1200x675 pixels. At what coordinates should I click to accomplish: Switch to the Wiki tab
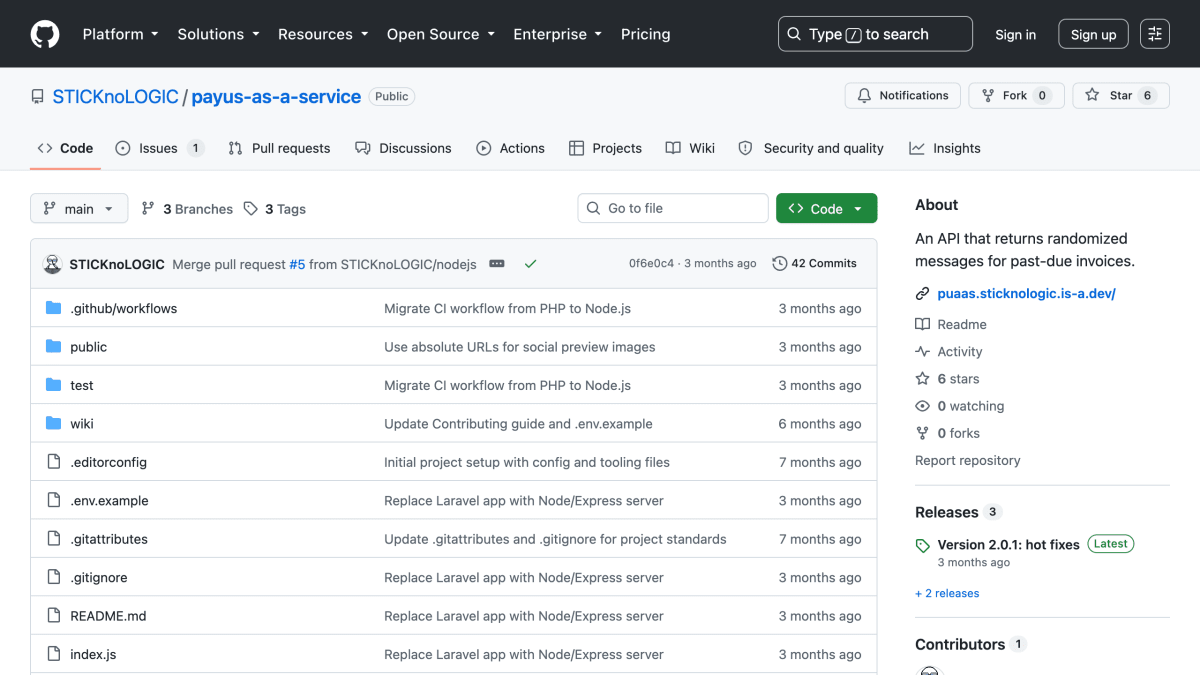point(690,148)
